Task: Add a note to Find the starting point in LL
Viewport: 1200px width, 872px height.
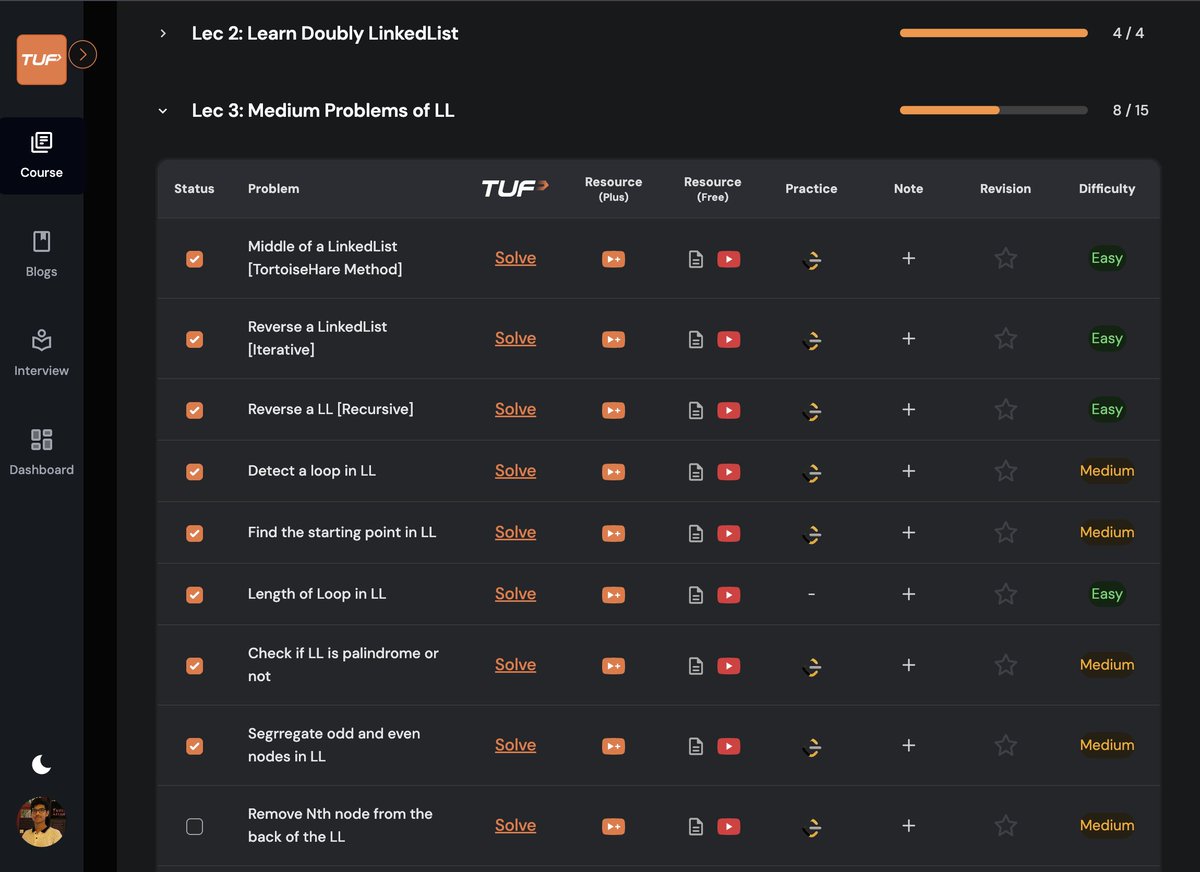Action: (x=909, y=533)
